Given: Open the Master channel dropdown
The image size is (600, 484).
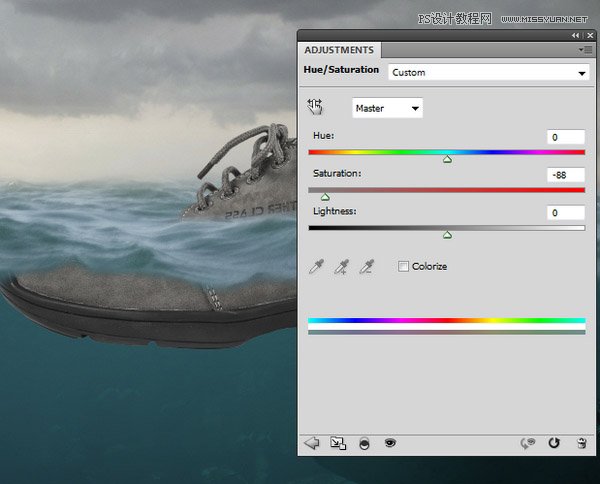Looking at the screenshot, I should [388, 107].
